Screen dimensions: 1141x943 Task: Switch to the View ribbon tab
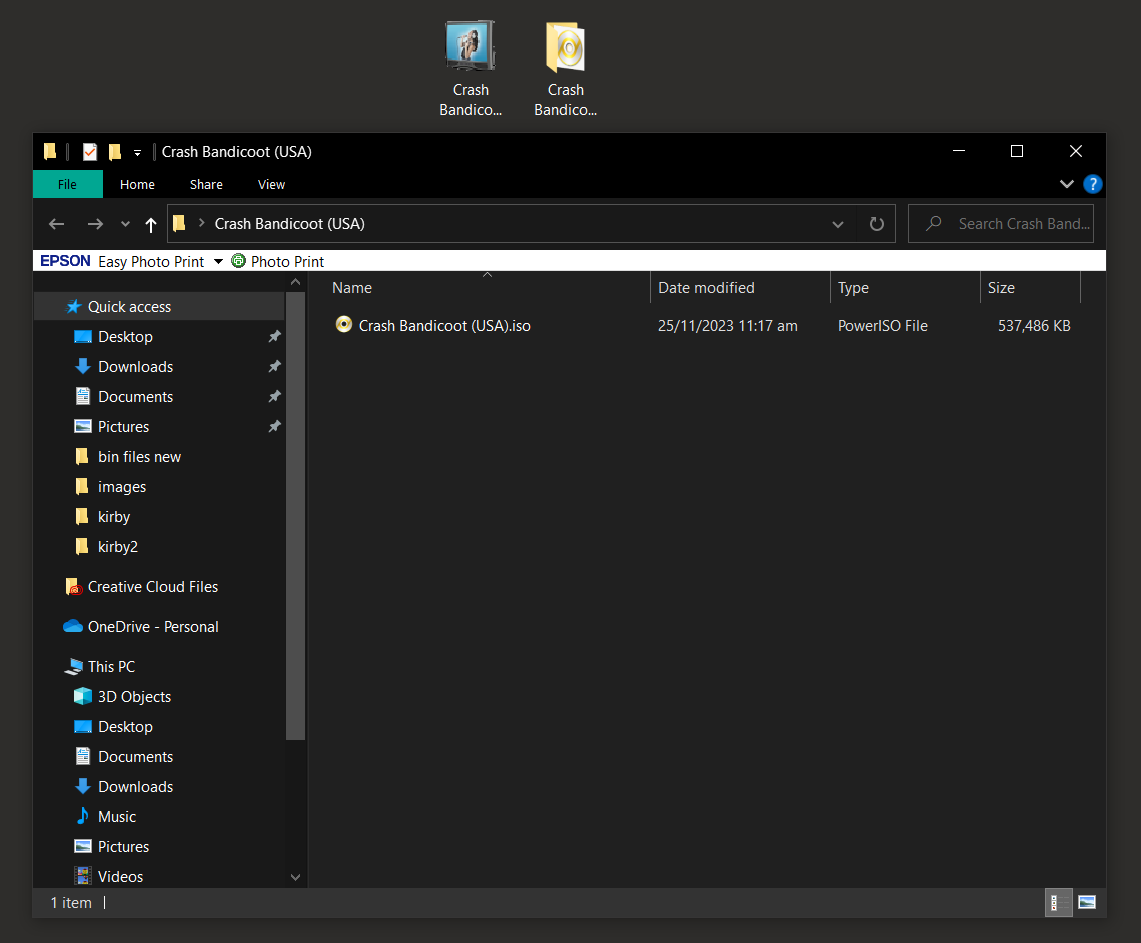(271, 184)
